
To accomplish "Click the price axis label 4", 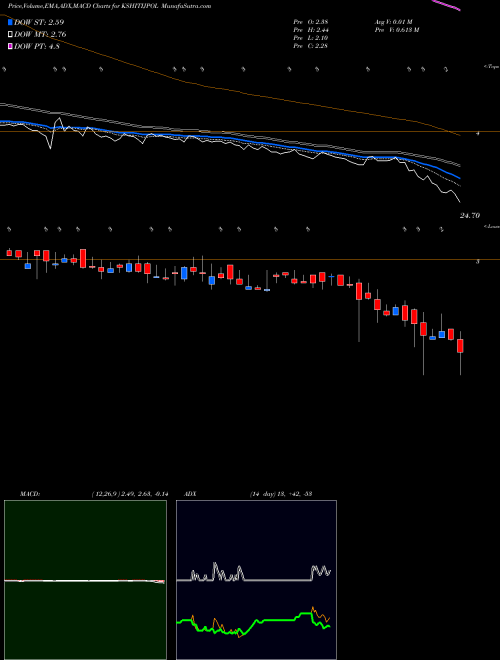I will (x=478, y=133).
